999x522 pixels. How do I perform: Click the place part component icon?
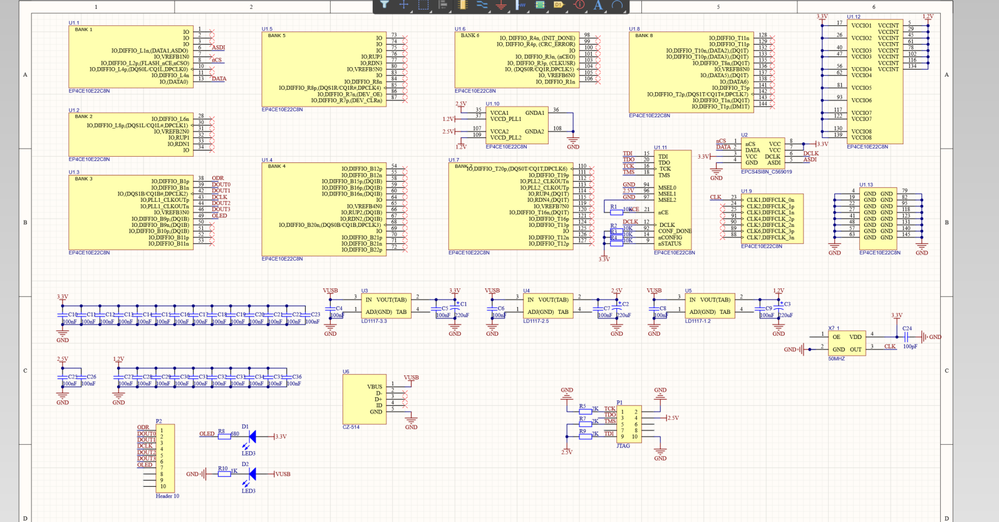[x=462, y=6]
